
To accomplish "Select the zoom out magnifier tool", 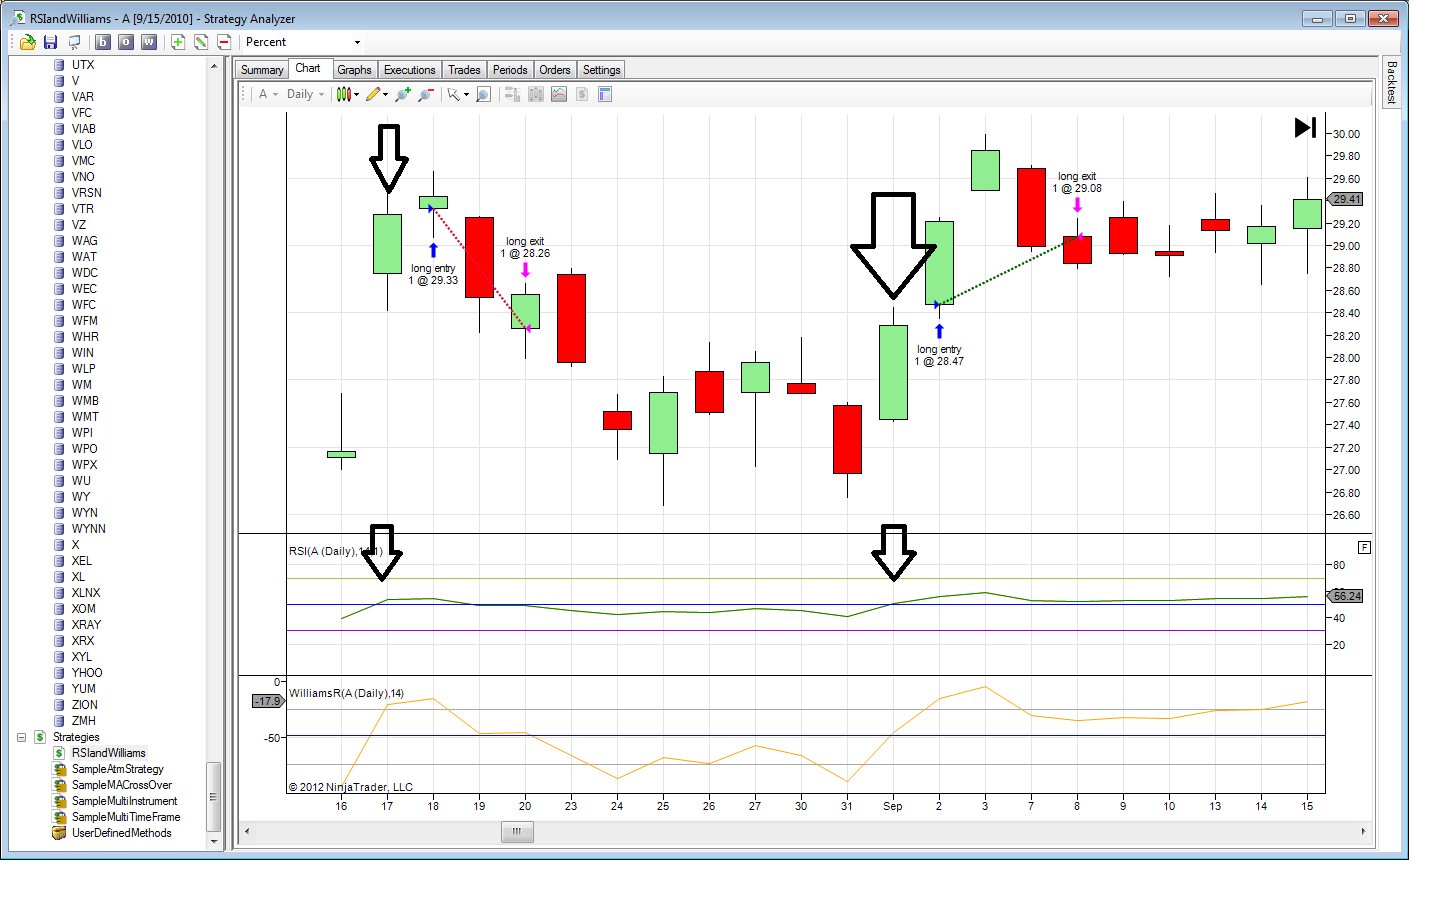I will click(x=426, y=94).
